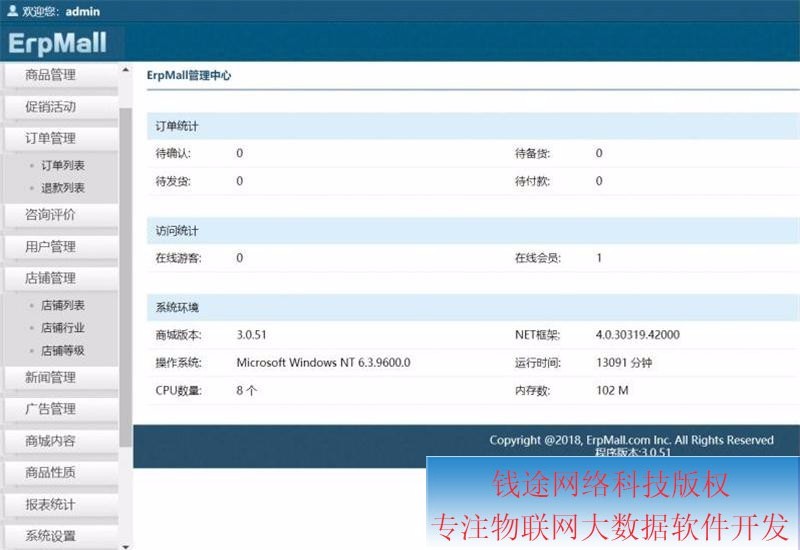Open the 报表统计 menu section
The height and width of the screenshot is (550, 800).
point(61,505)
